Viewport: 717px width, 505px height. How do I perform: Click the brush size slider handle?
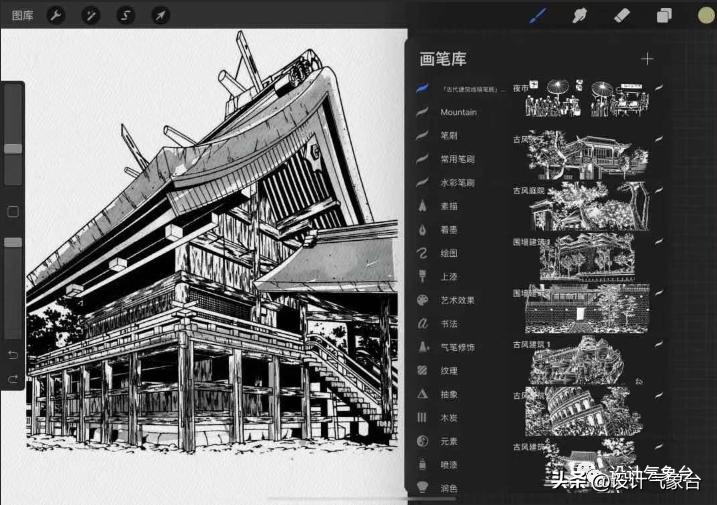tap(13, 149)
